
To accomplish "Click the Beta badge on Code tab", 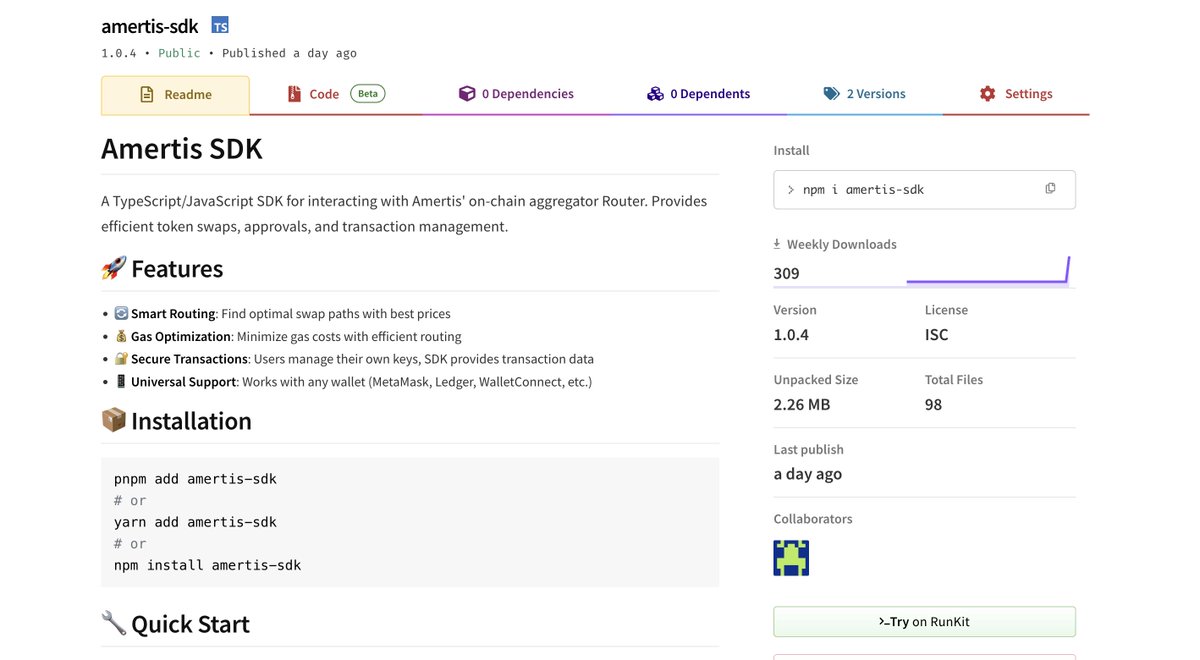I will [368, 94].
